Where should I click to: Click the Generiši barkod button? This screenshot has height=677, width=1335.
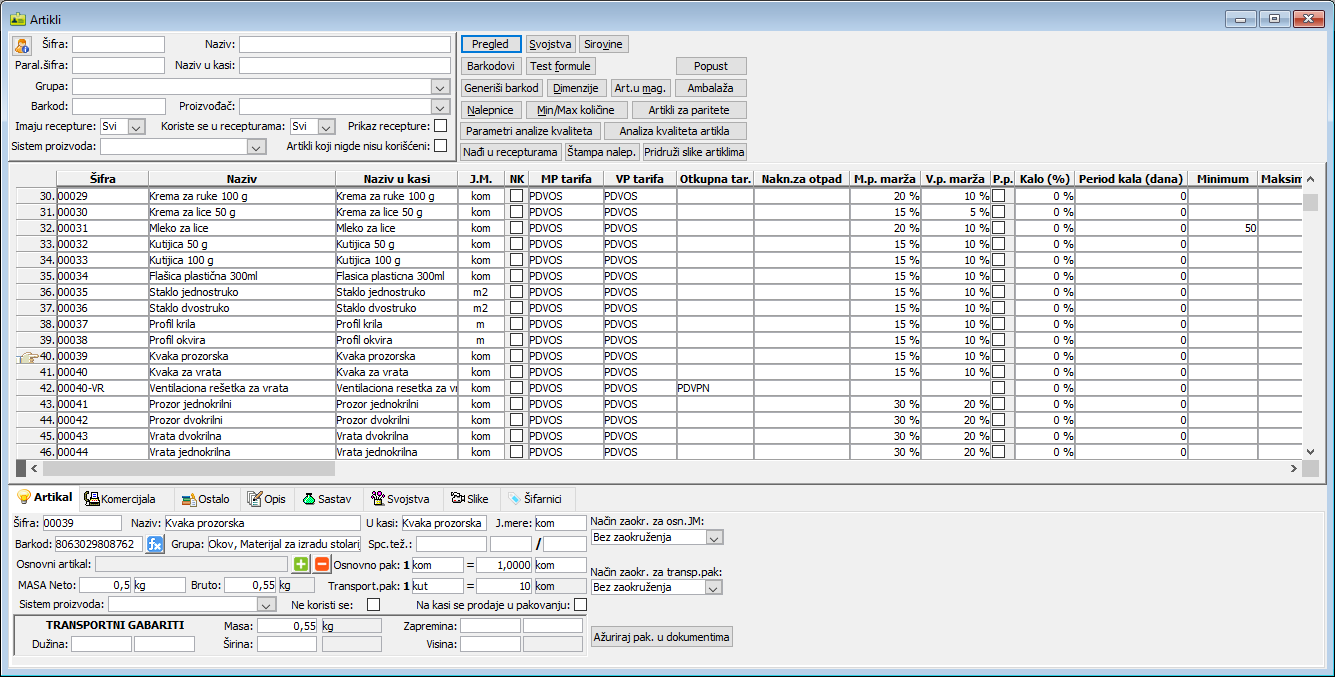502,88
